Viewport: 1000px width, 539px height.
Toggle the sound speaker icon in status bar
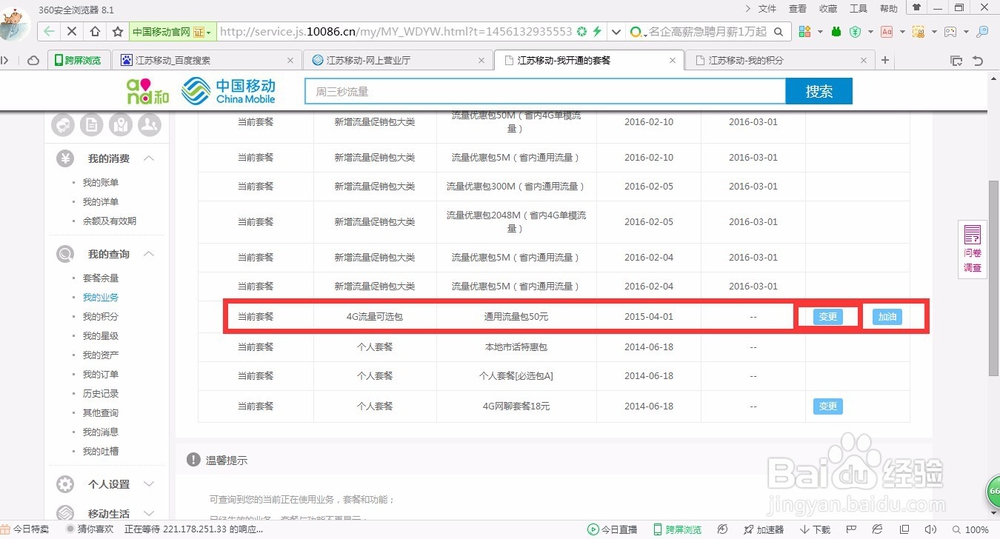tap(930, 529)
